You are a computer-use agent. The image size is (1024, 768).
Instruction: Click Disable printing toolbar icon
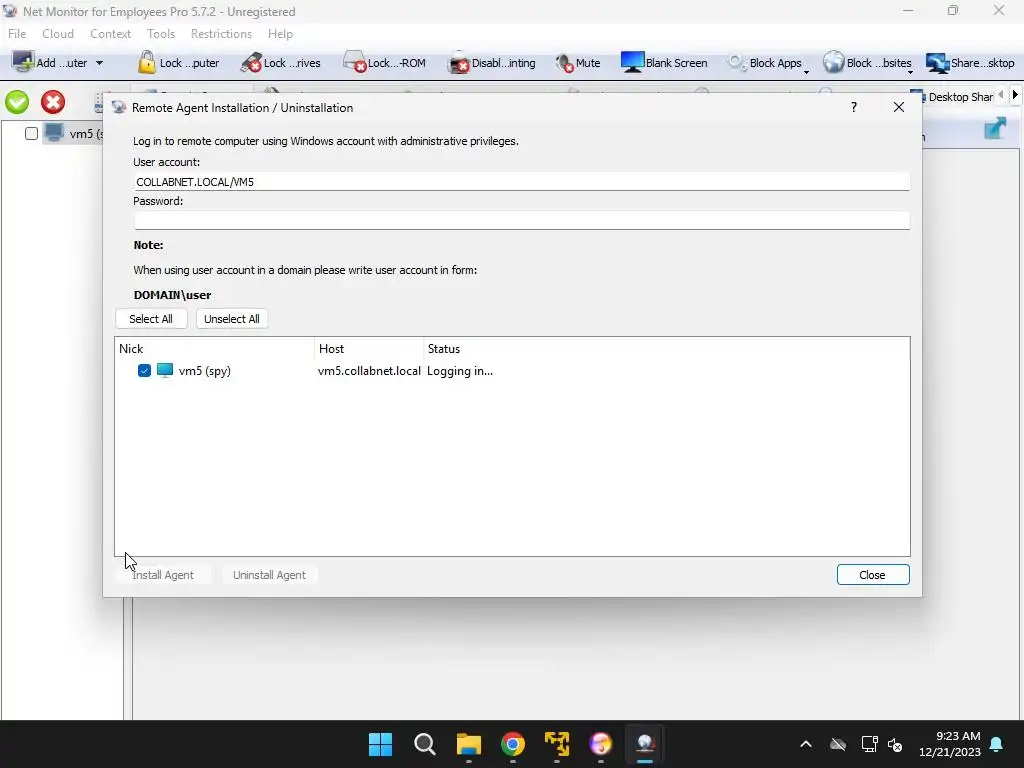tap(459, 63)
